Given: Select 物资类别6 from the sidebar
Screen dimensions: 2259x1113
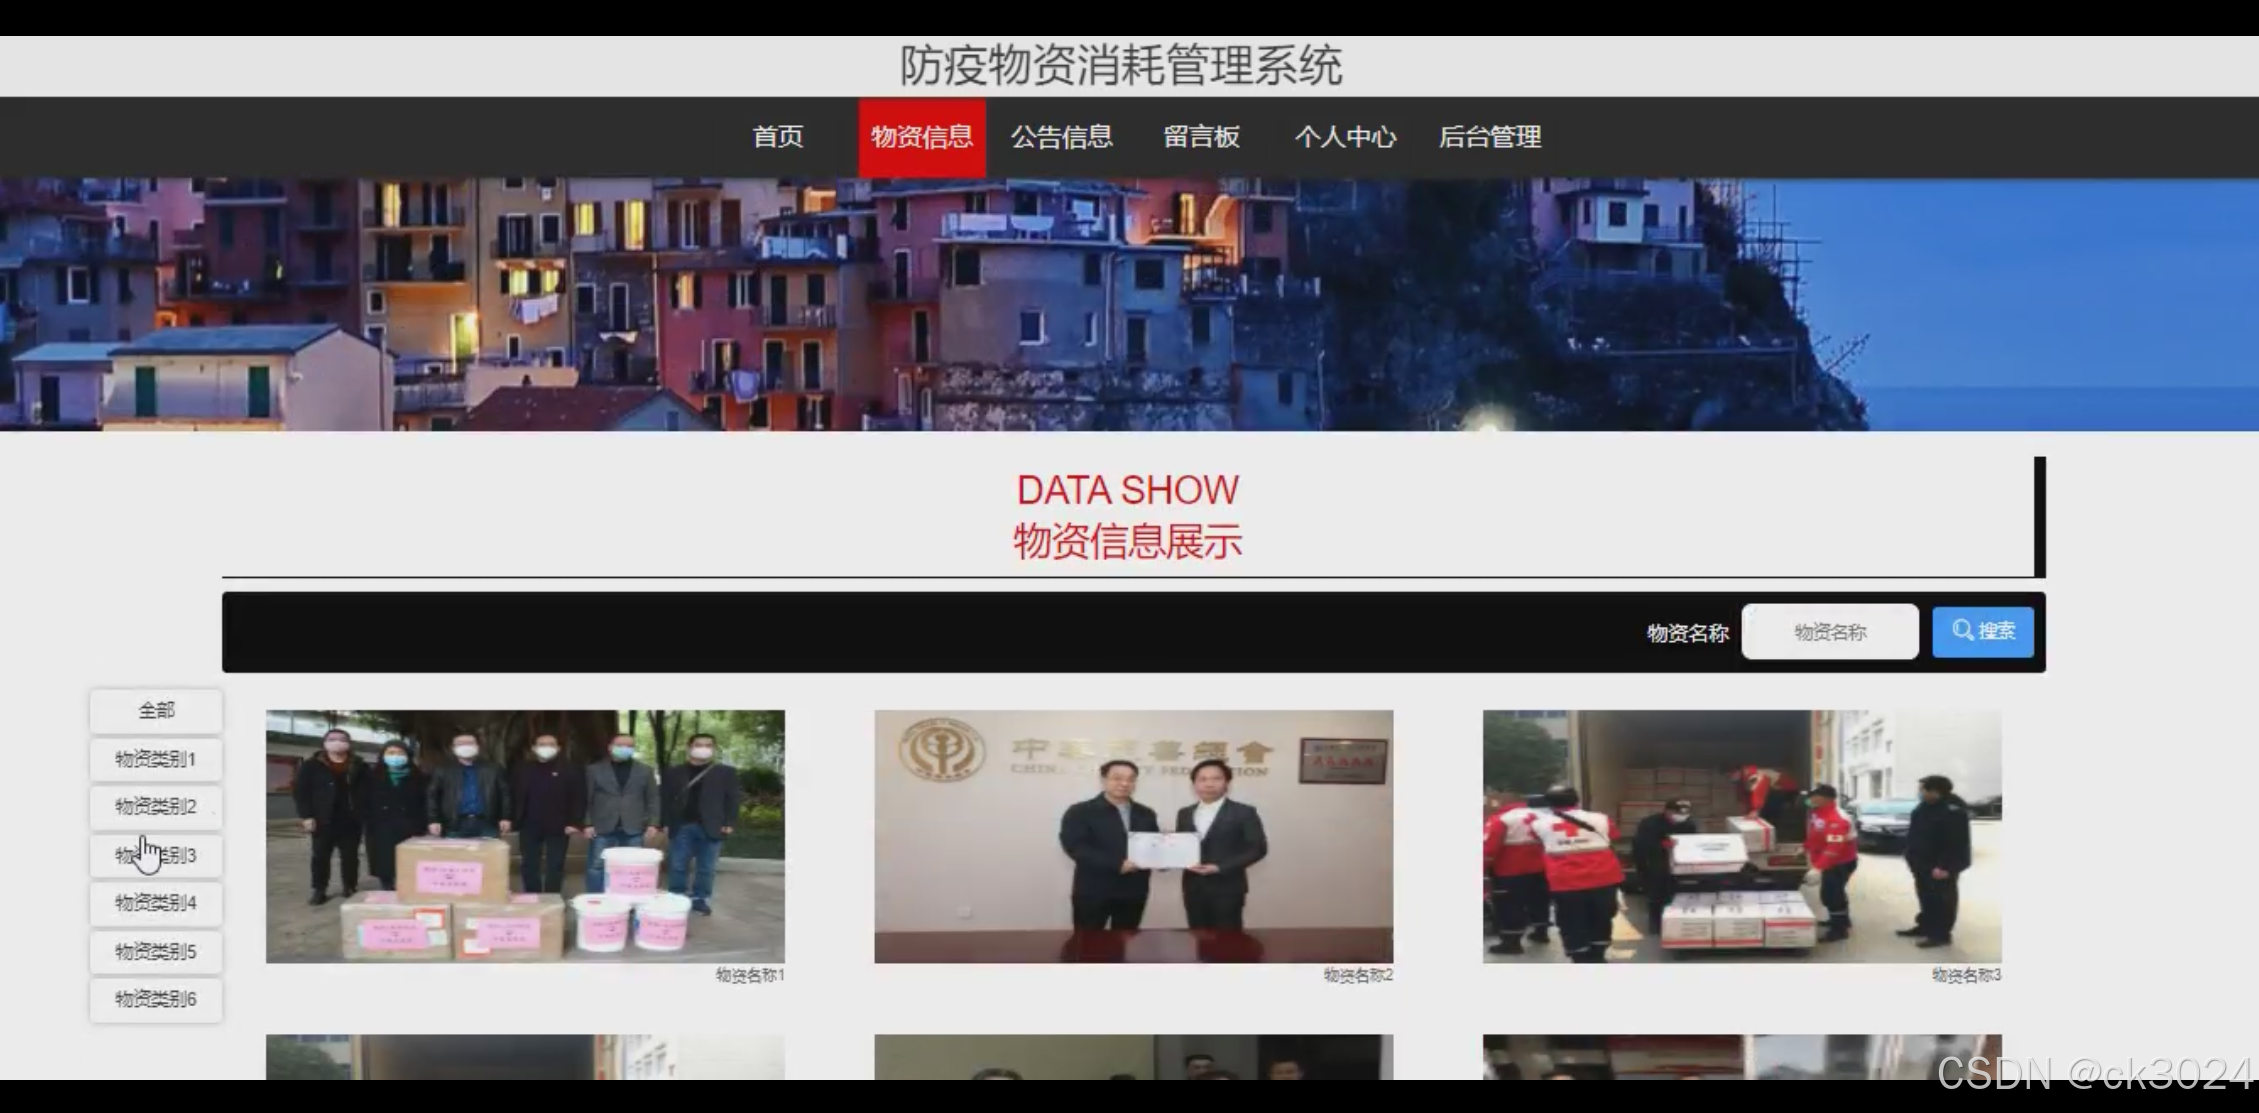Looking at the screenshot, I should point(156,999).
